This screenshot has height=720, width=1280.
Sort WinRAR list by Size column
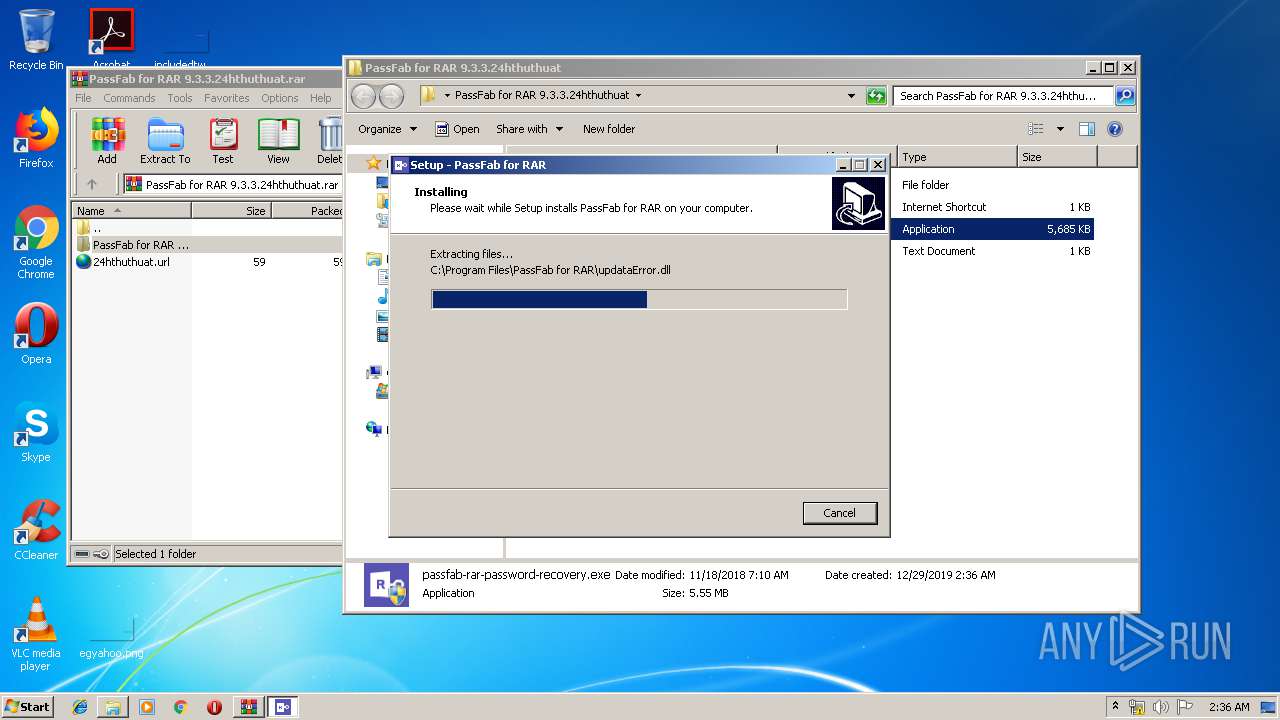click(x=231, y=211)
